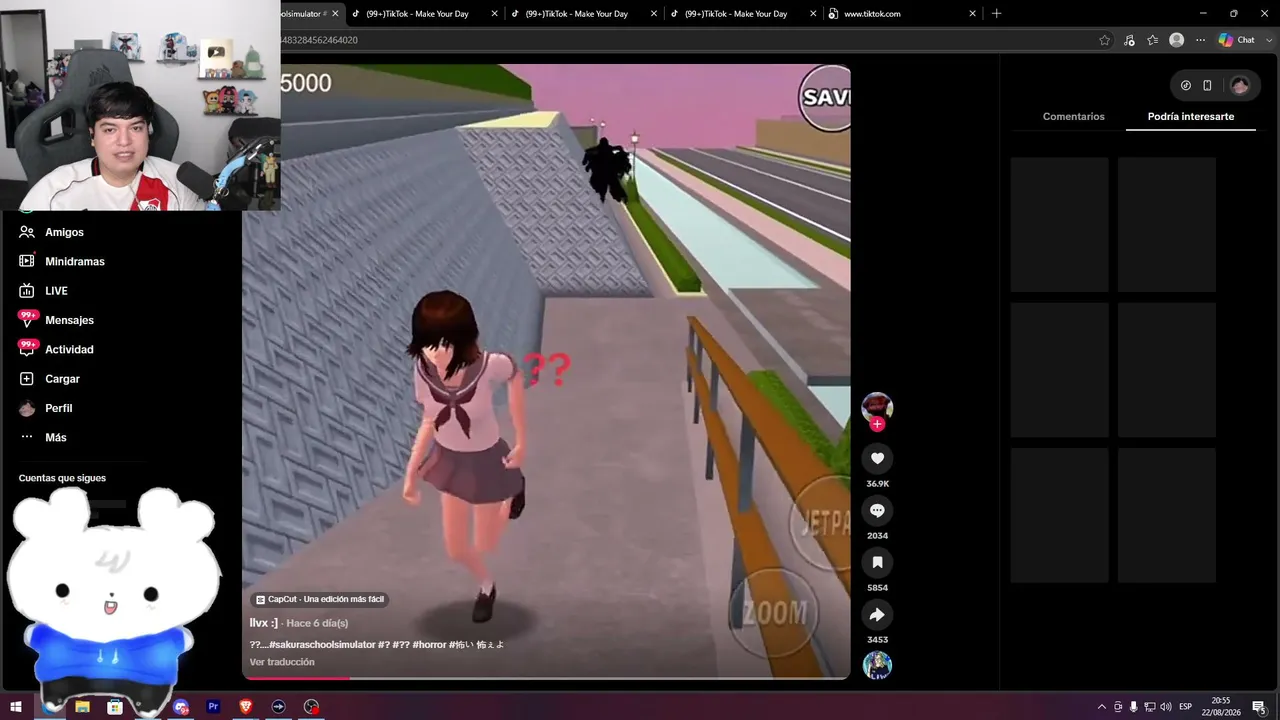The image size is (1280, 720).
Task: Select the Podría interesarte tab
Action: (1190, 117)
